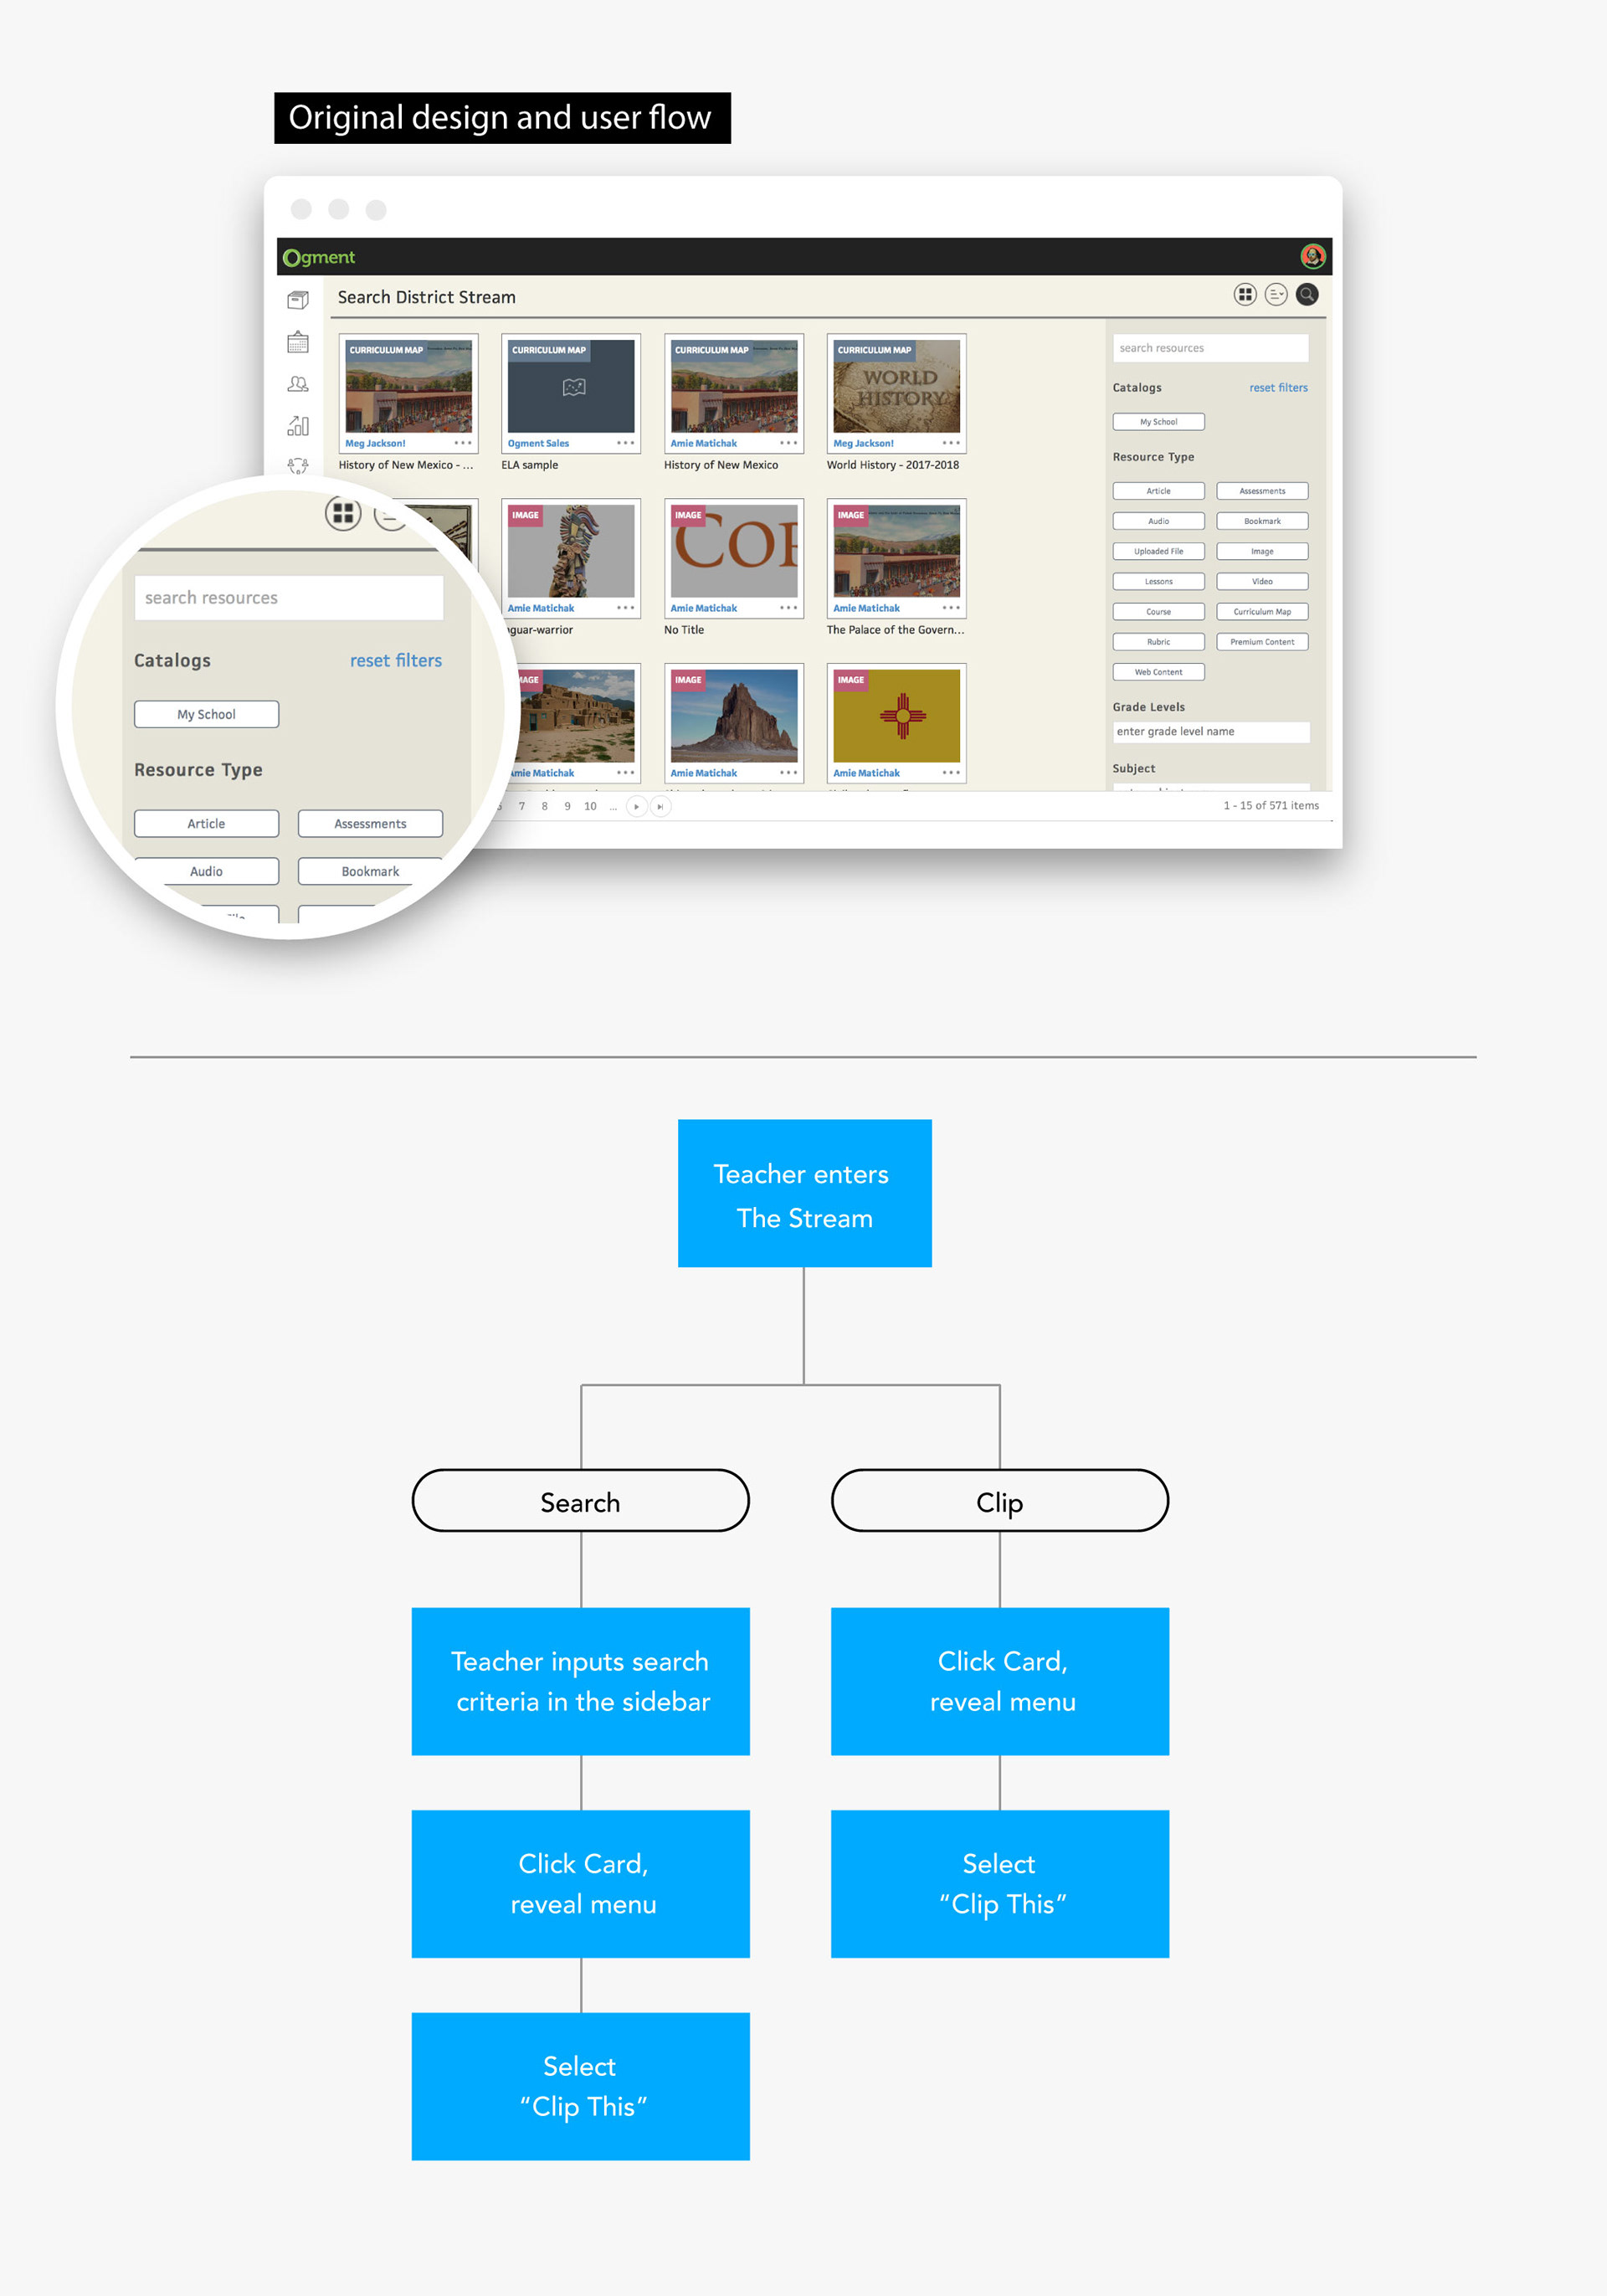Toggle the Video resource filter
The height and width of the screenshot is (2296, 1607).
pyautogui.click(x=1262, y=581)
